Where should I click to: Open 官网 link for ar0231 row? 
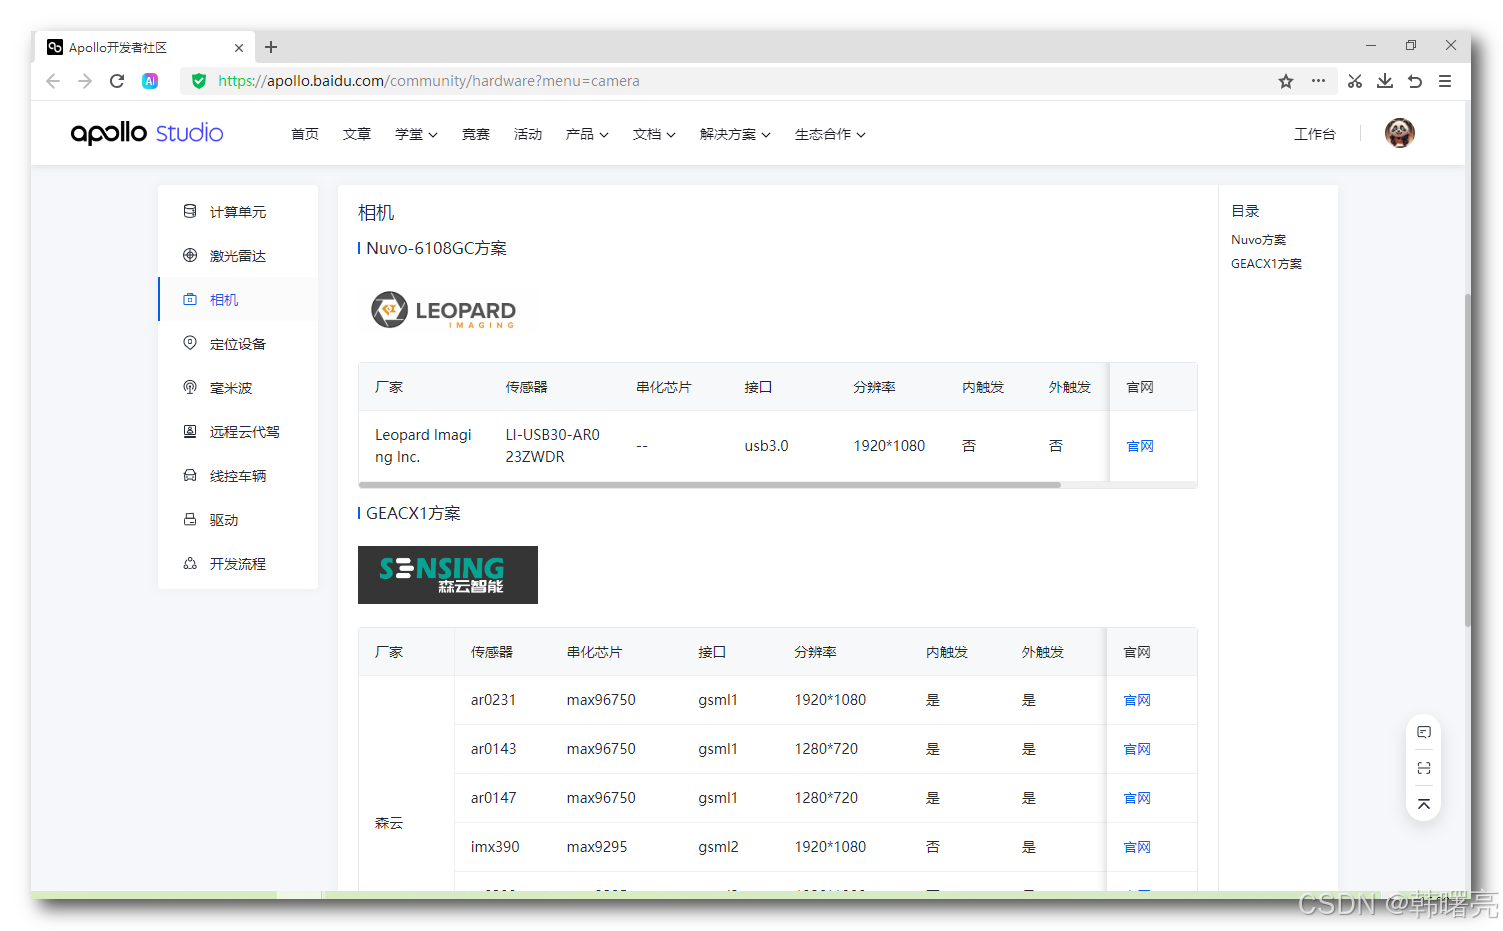(x=1137, y=700)
